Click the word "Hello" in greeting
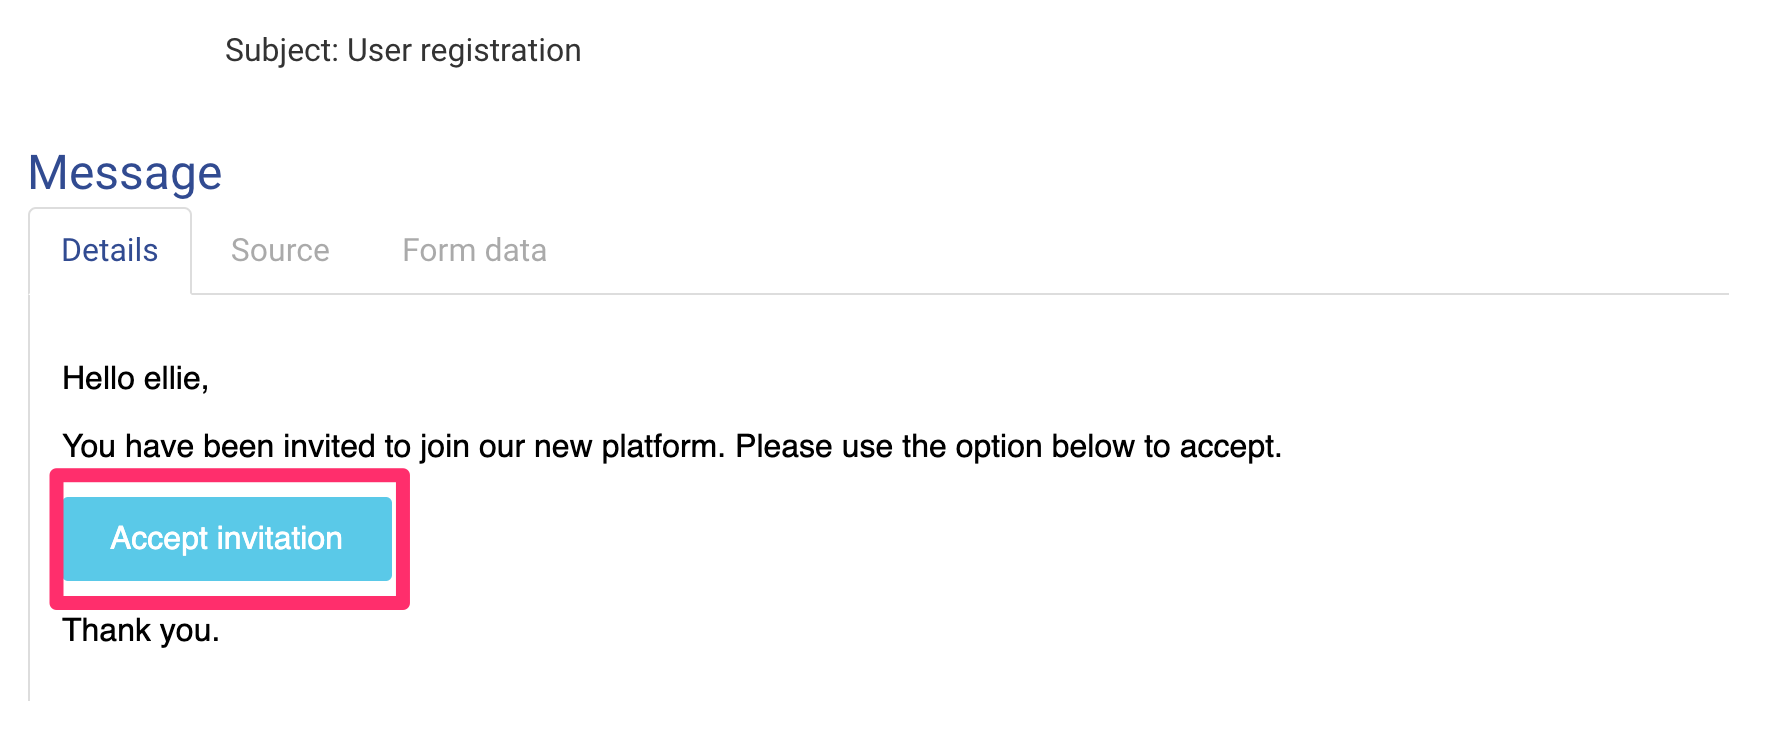1770x742 pixels. click(98, 378)
